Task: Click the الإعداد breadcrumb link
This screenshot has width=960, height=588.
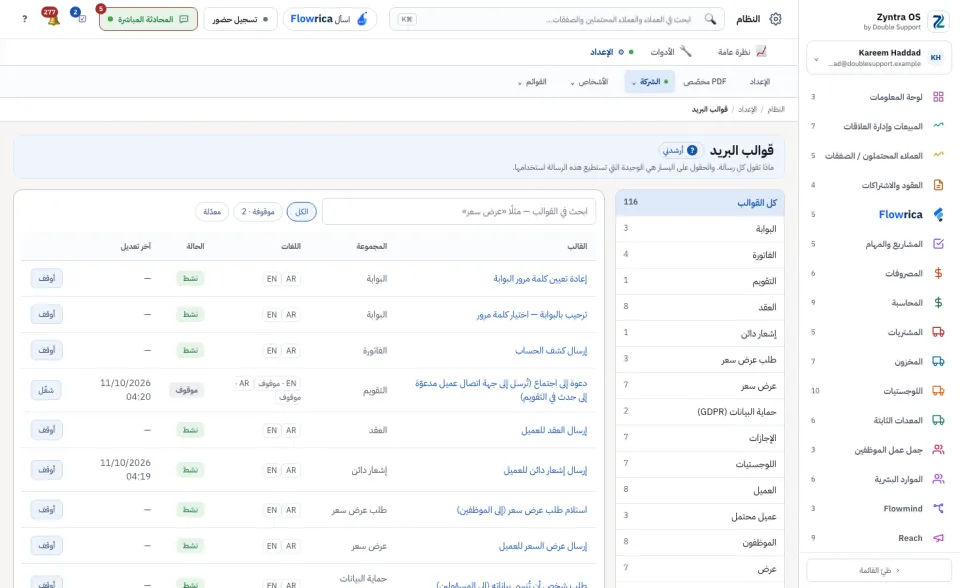Action: (748, 109)
